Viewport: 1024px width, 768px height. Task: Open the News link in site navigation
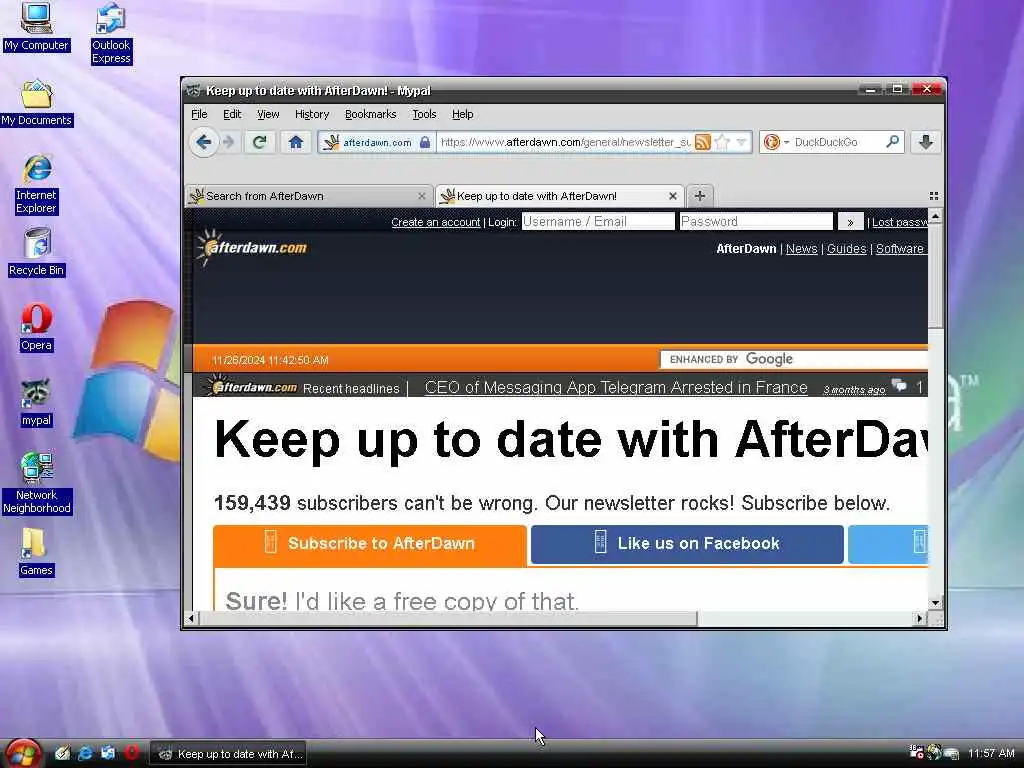[801, 249]
